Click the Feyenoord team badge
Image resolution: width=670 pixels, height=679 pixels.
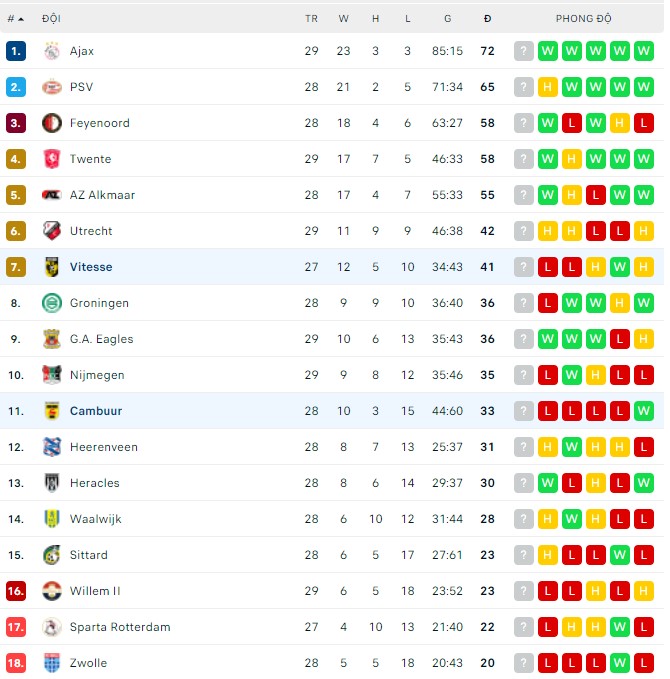[52, 123]
